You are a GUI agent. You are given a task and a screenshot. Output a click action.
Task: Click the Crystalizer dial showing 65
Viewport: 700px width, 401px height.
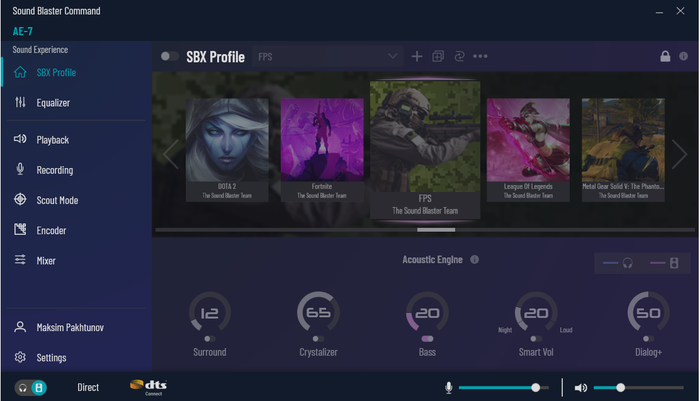coord(318,312)
